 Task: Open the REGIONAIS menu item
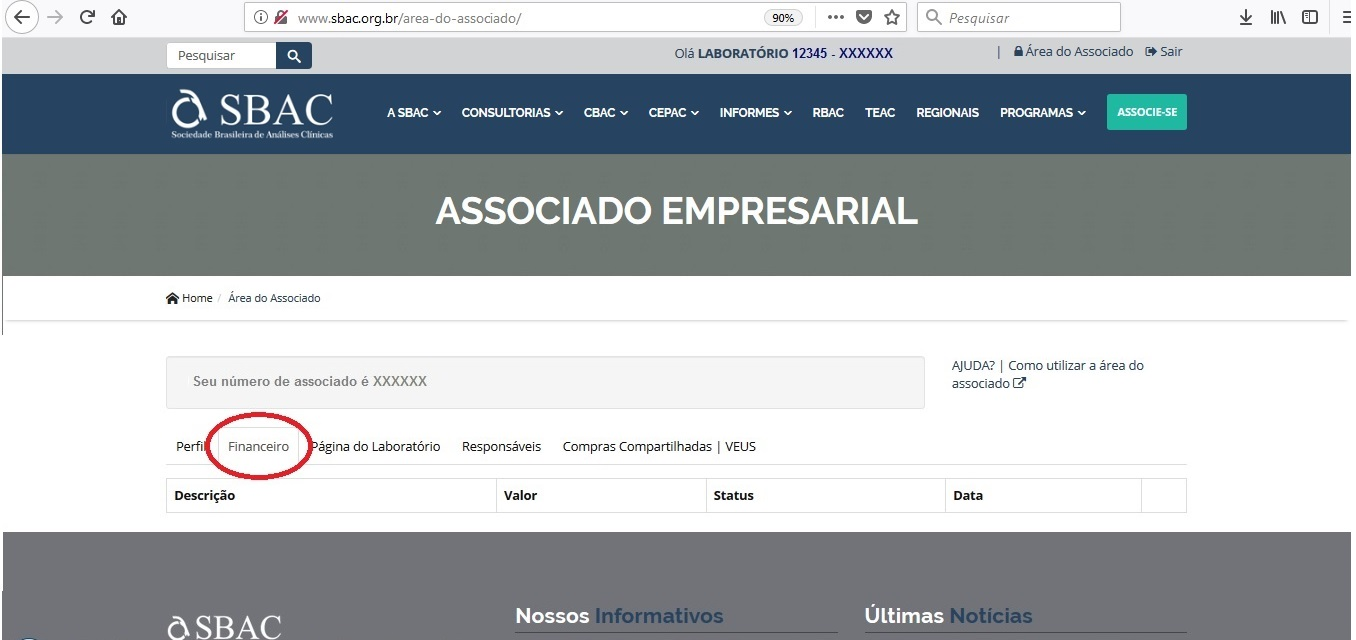tap(947, 113)
